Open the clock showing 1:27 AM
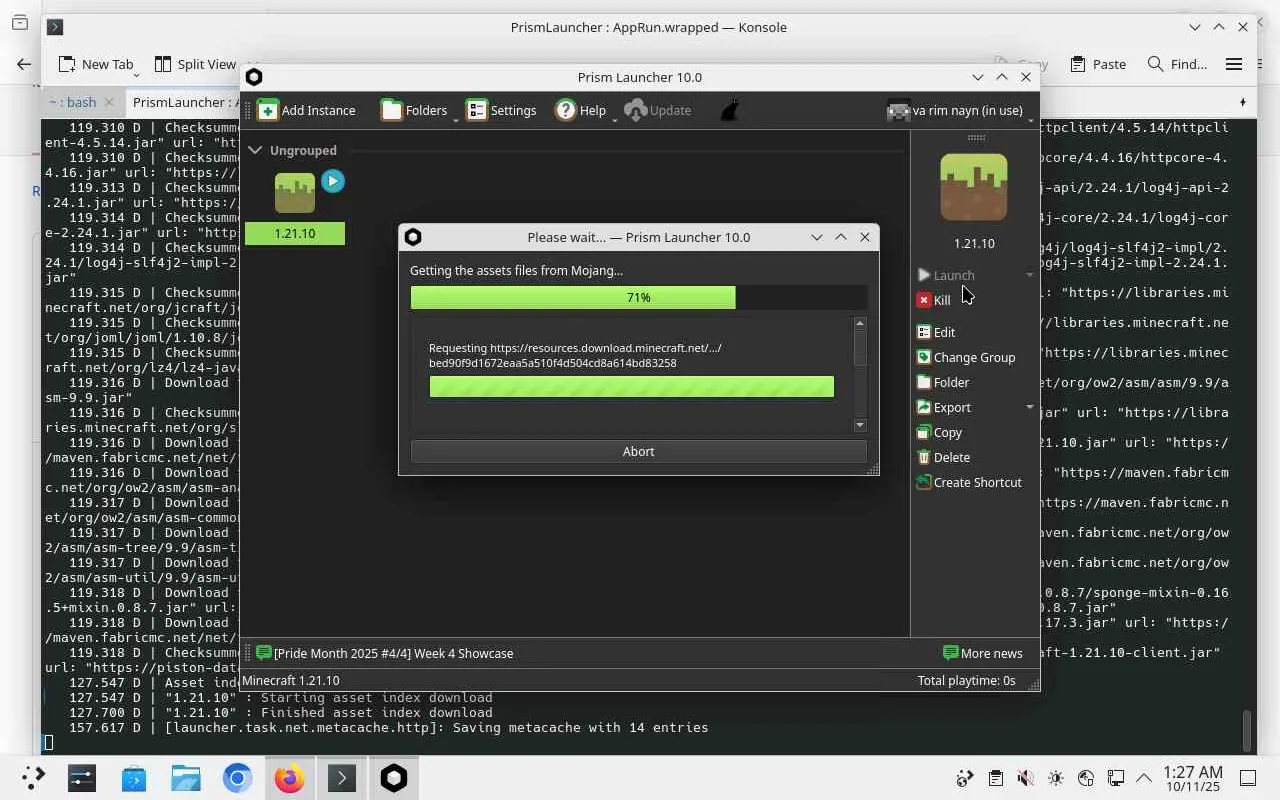The width and height of the screenshot is (1280, 800). pos(1193,778)
